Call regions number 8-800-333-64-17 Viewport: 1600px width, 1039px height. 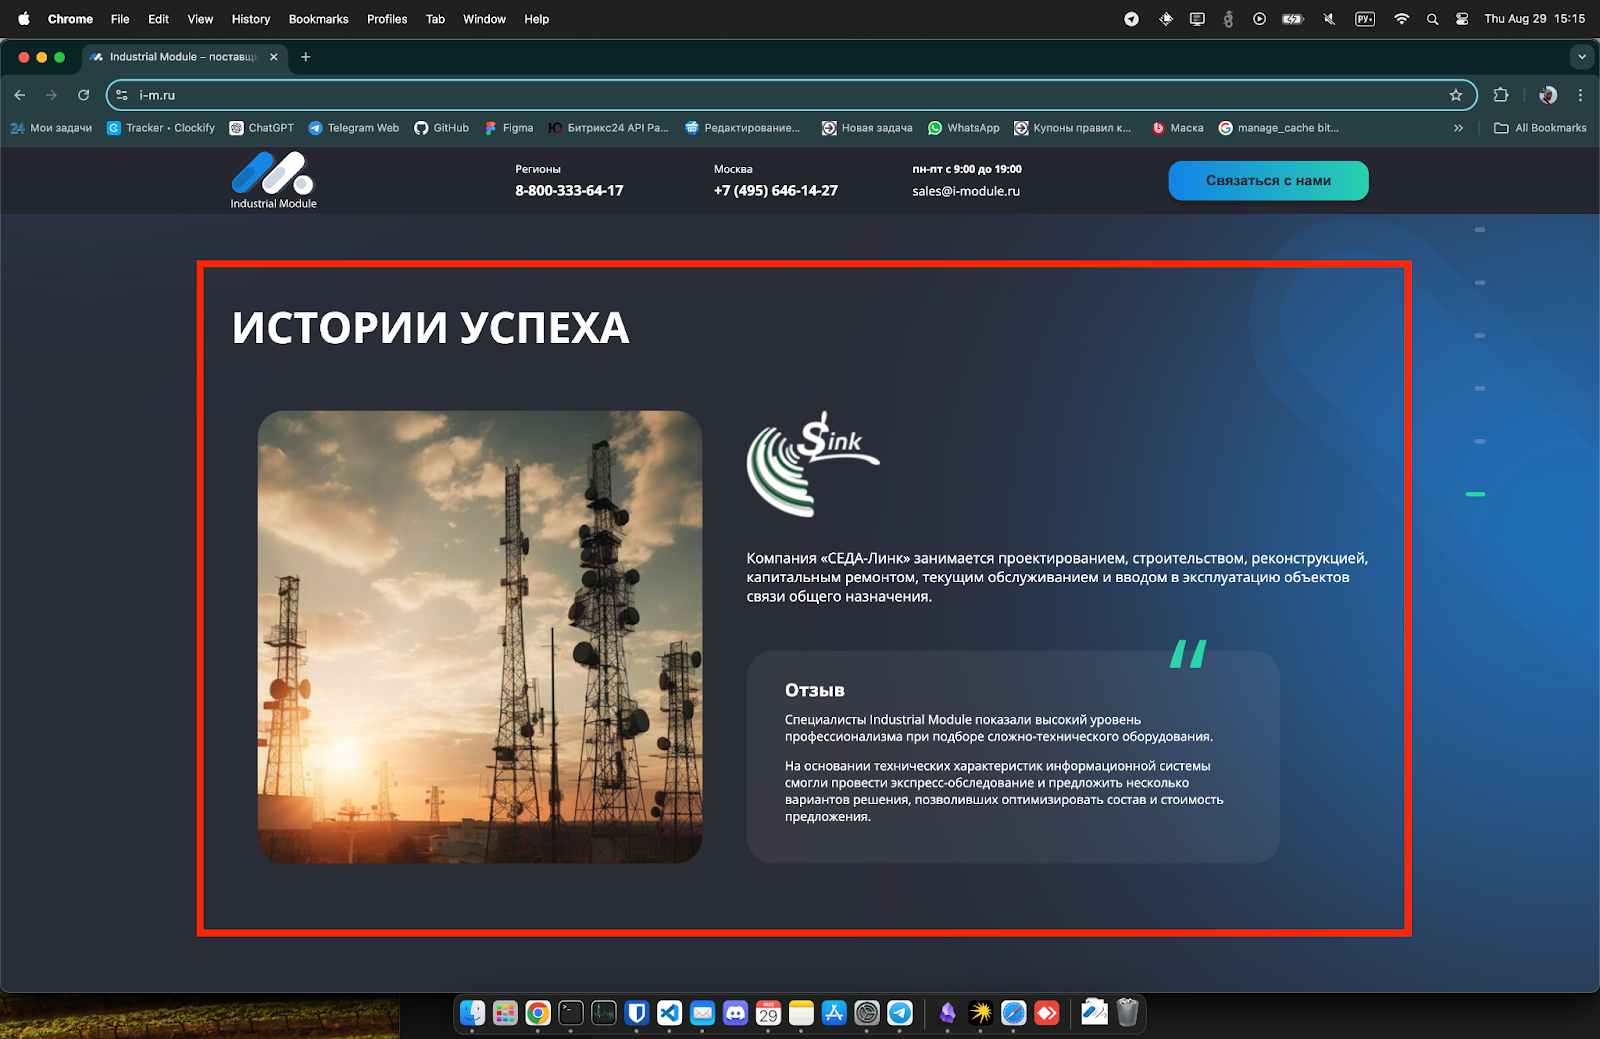point(569,190)
